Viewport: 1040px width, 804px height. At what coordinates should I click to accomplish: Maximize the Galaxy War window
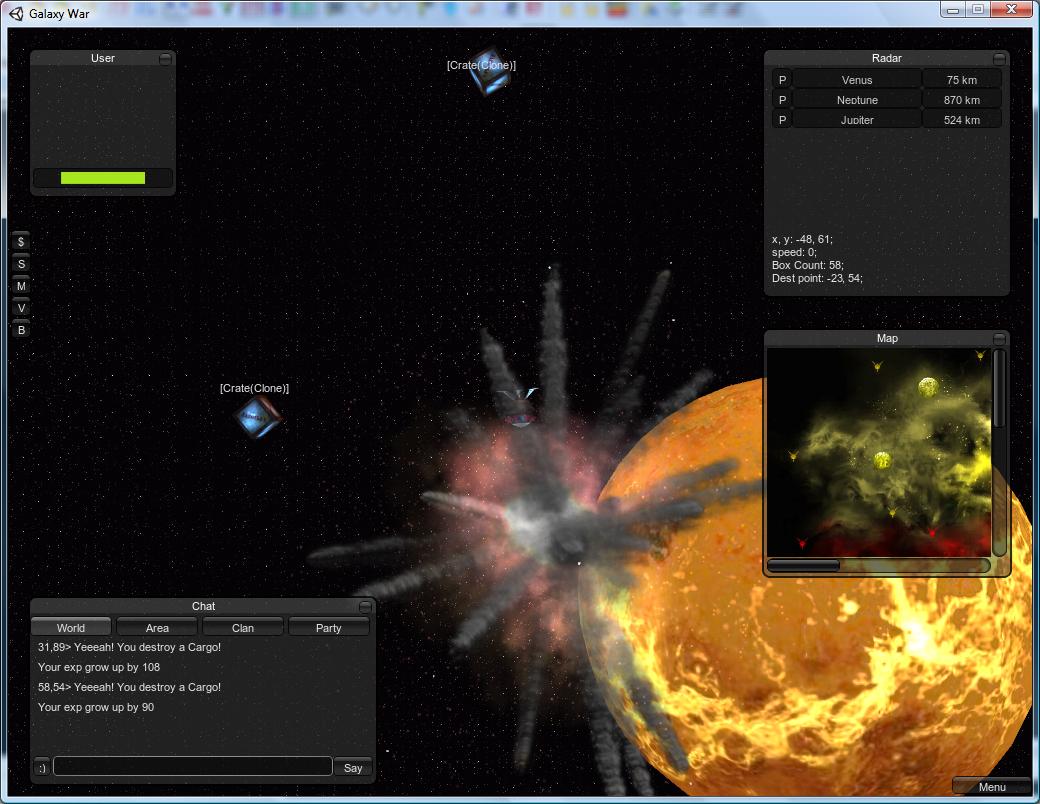(978, 9)
